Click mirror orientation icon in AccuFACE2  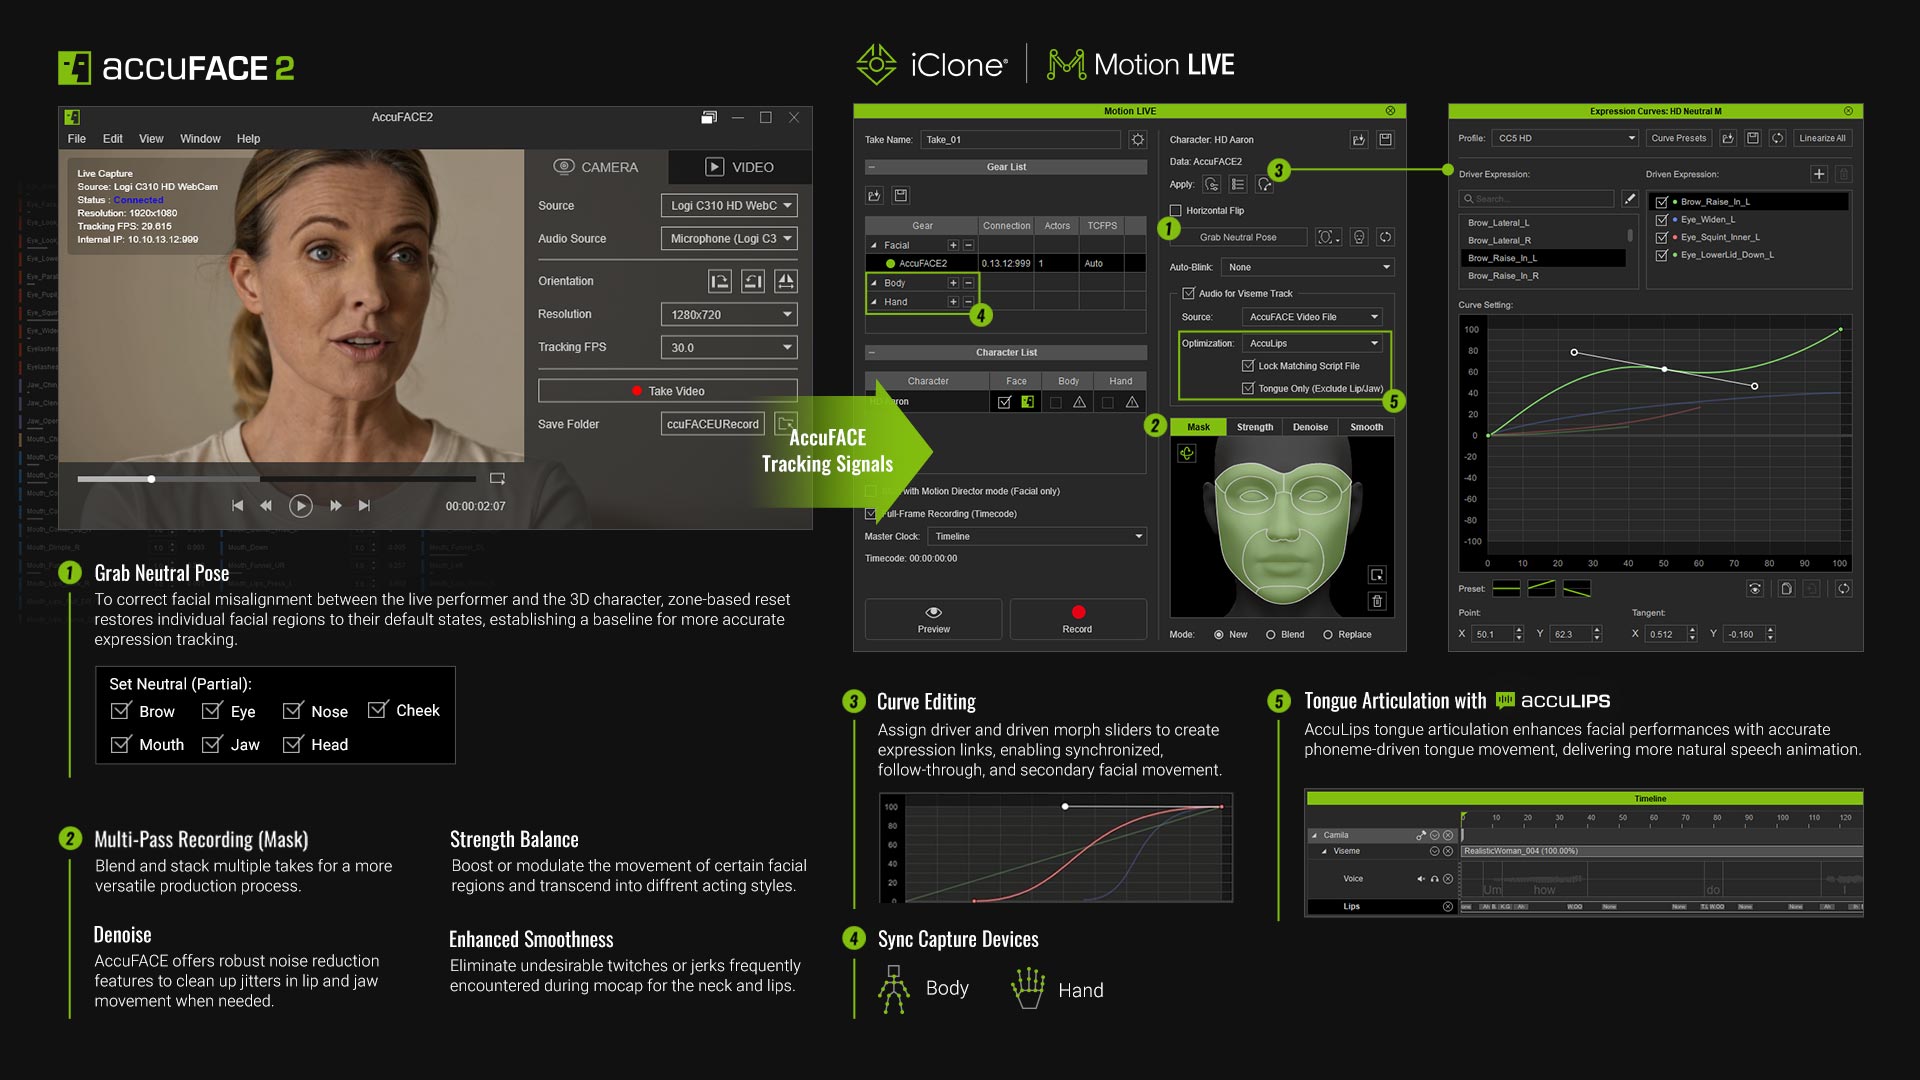(x=787, y=282)
